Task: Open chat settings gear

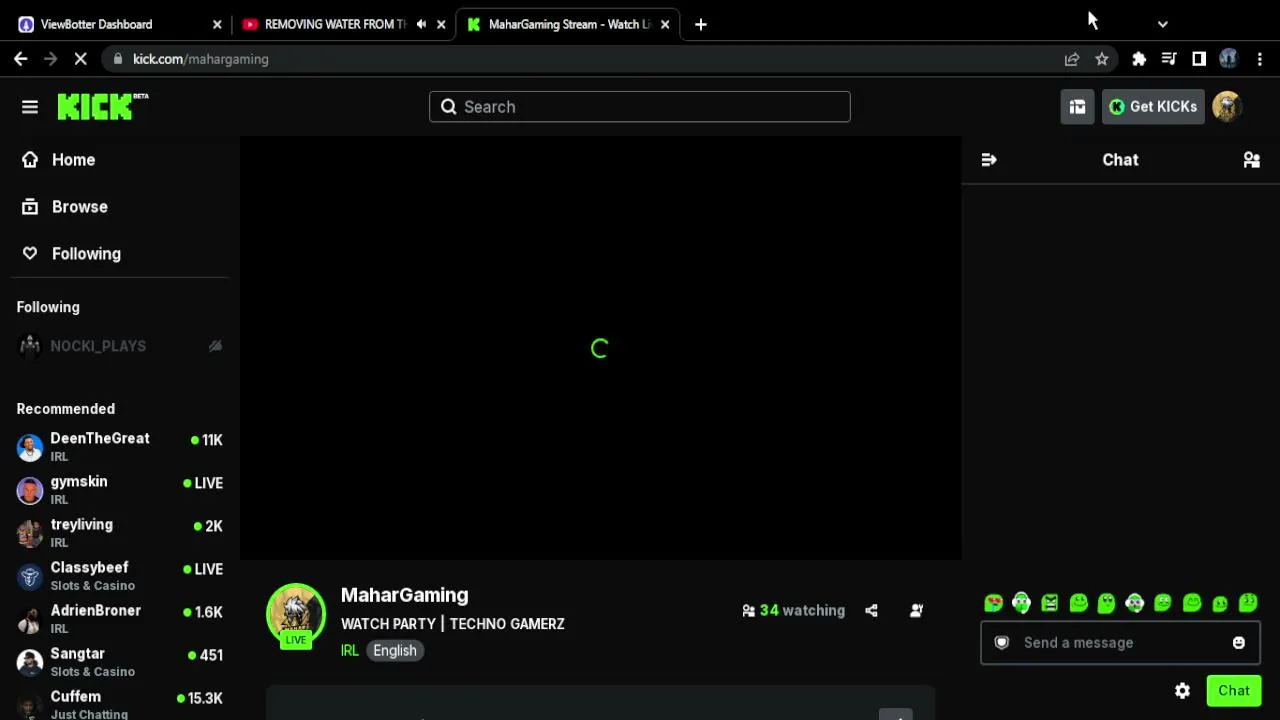Action: (x=1182, y=691)
